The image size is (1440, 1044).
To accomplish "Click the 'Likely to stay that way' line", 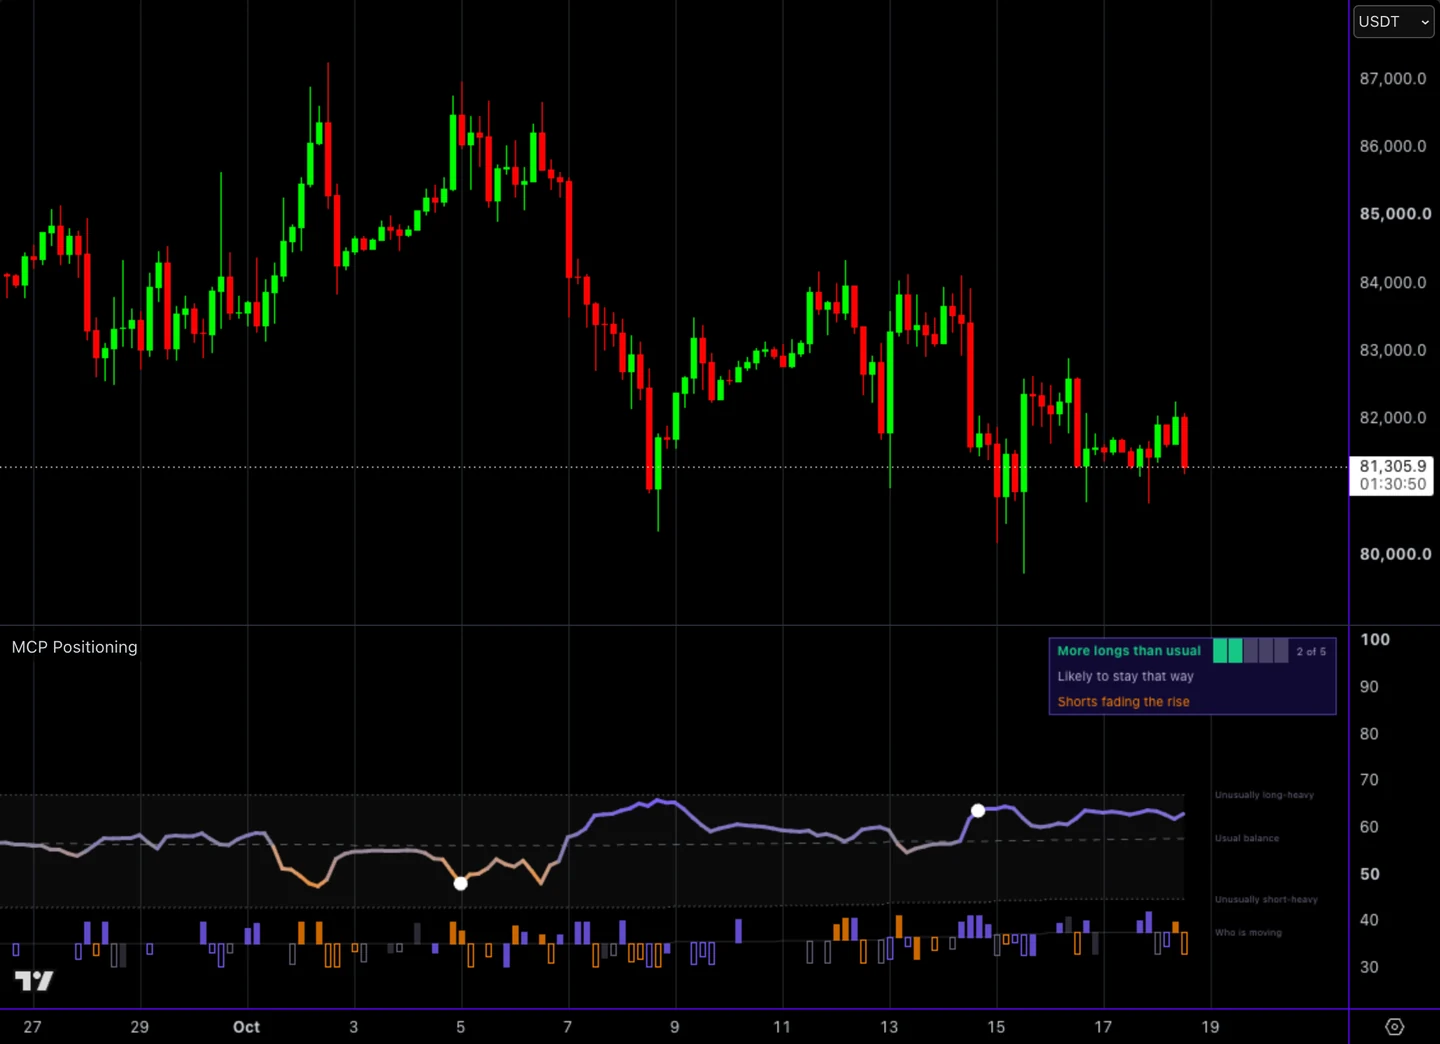I will (1125, 676).
